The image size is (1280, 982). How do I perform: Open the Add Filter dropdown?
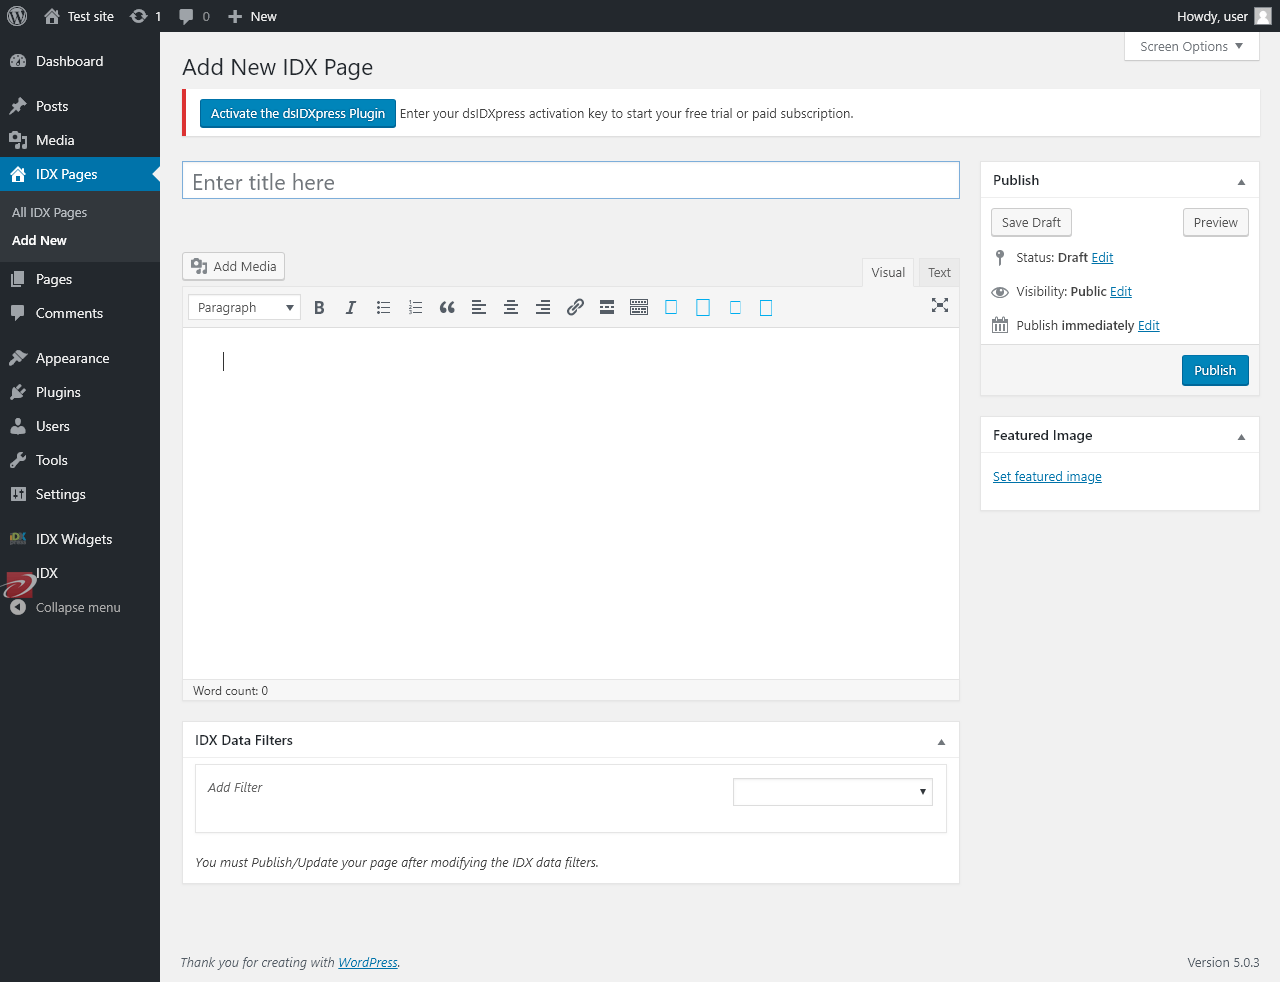tap(833, 792)
